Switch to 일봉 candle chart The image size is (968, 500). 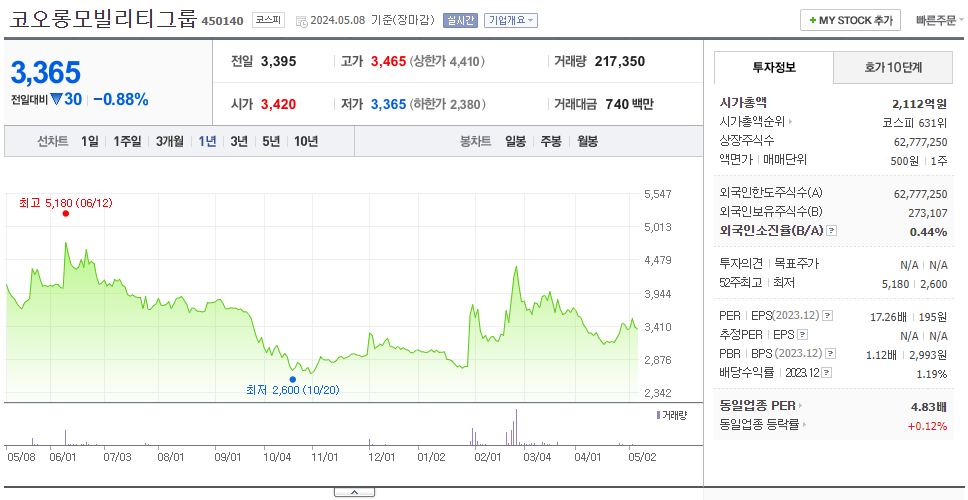pos(515,141)
